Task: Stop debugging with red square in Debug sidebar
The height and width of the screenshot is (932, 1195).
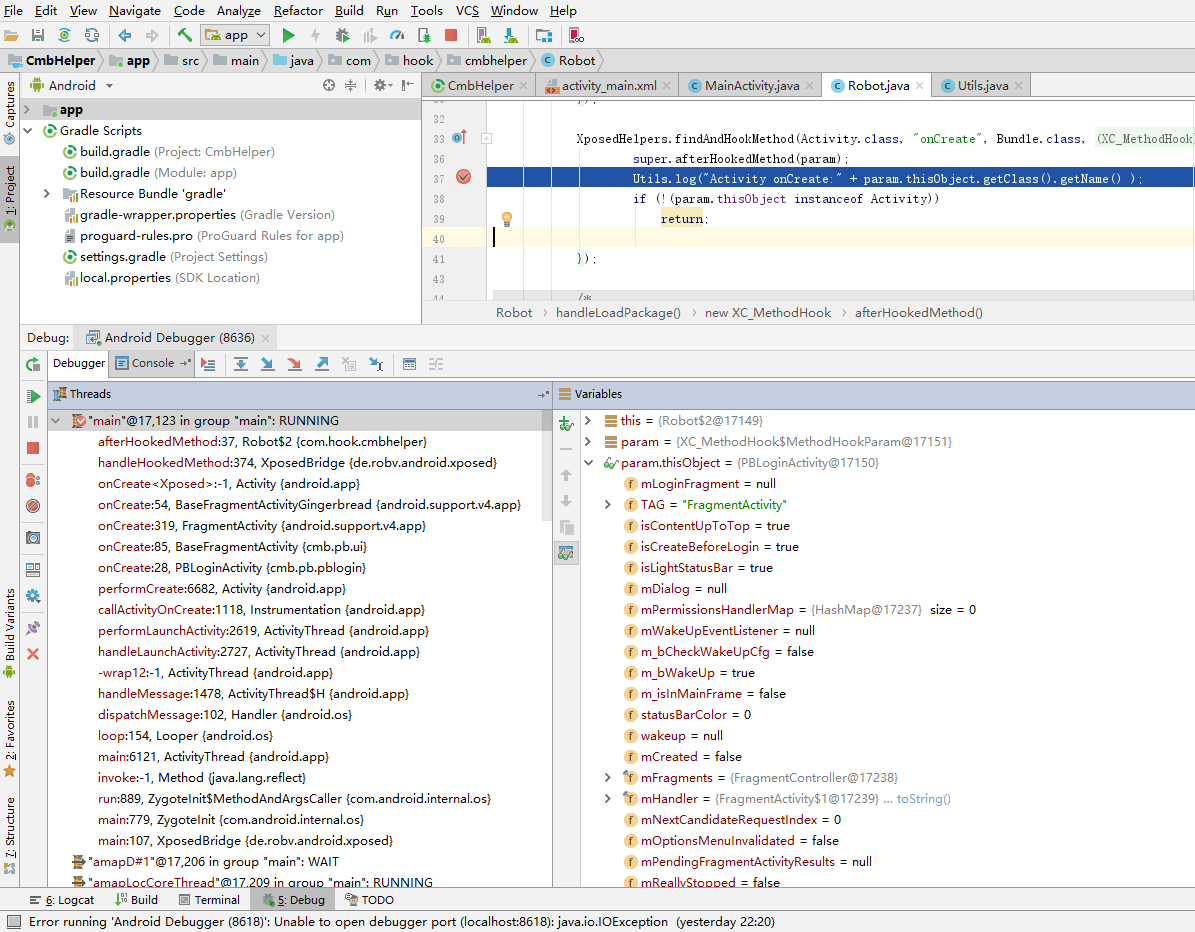Action: (33, 448)
